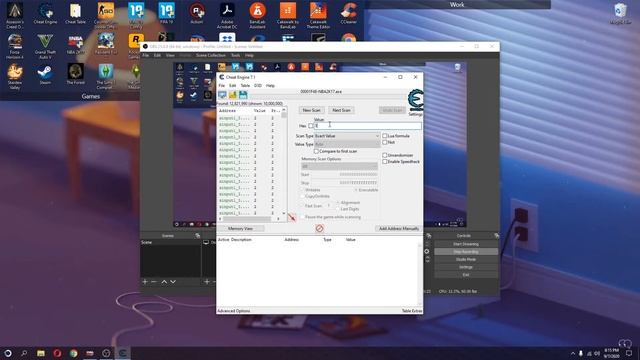Open Memory View

(240, 229)
